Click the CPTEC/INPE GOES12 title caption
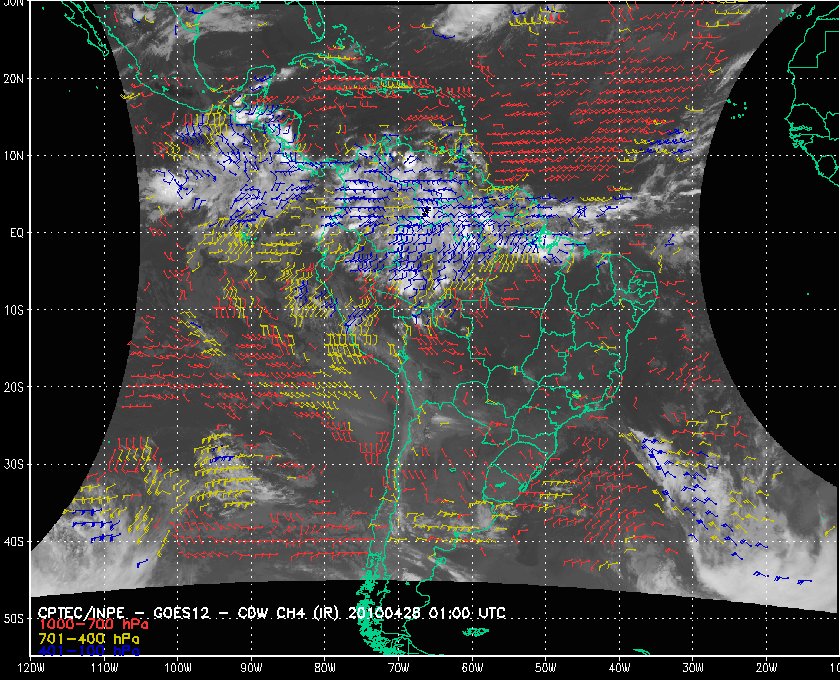Screen dimensions: 840x680 coord(272,613)
